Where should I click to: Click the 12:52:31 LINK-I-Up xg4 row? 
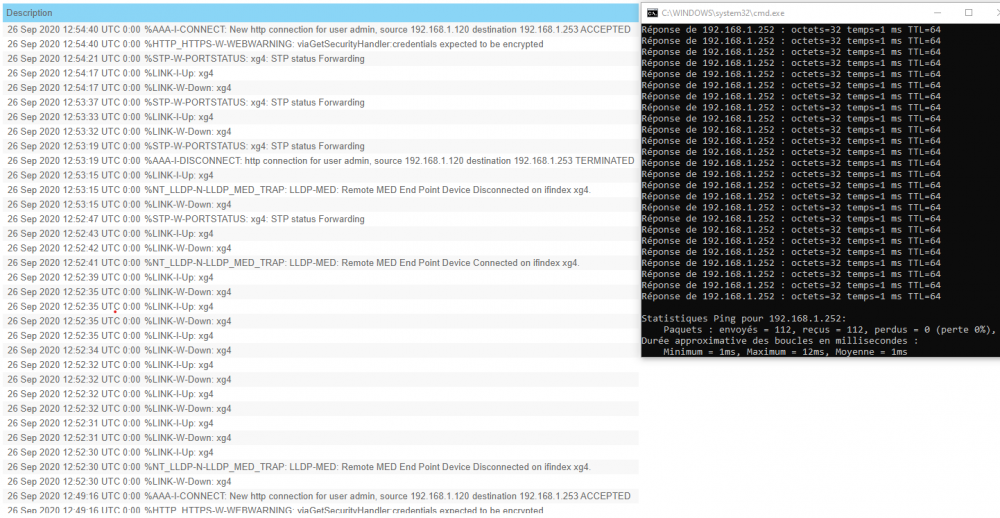[x=320, y=423]
